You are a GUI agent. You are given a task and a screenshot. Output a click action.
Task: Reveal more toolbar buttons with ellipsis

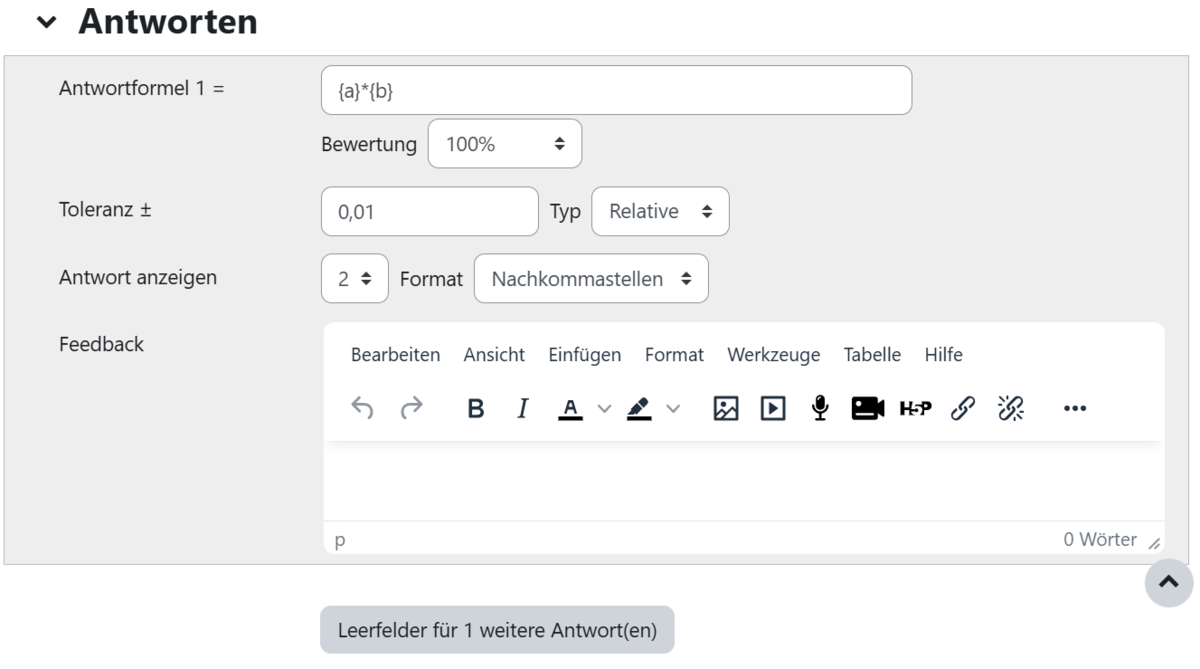point(1075,408)
